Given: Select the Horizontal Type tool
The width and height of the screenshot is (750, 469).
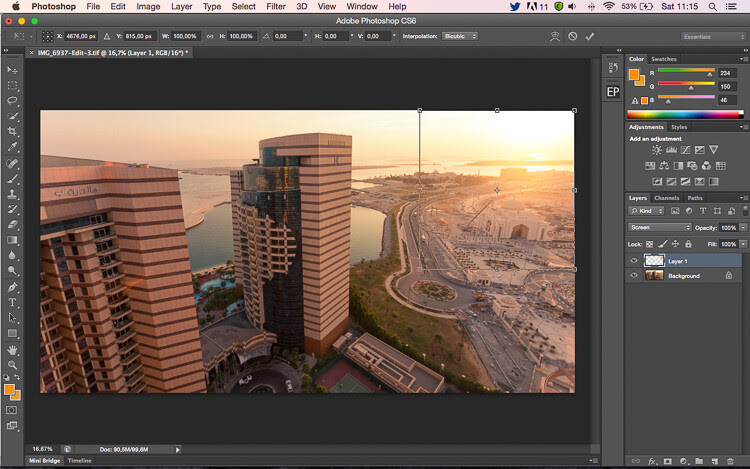Looking at the screenshot, I should tap(13, 302).
